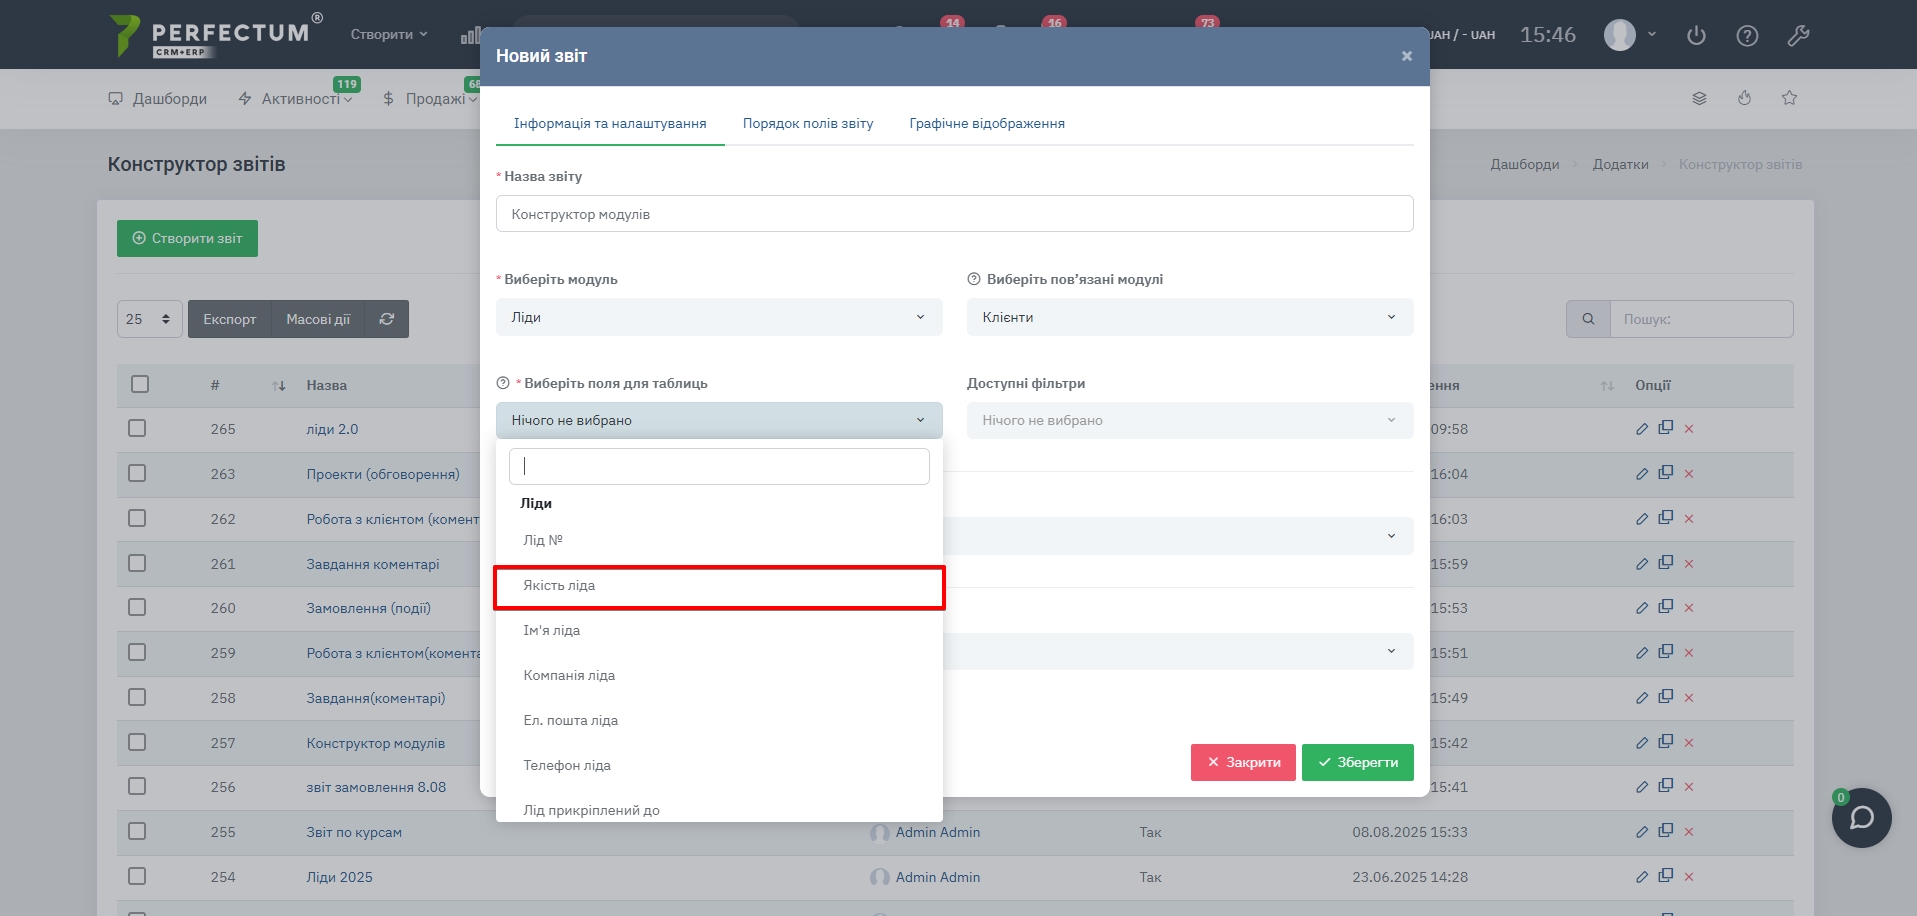Expand the Активності menu
The height and width of the screenshot is (916, 1917).
tap(295, 98)
